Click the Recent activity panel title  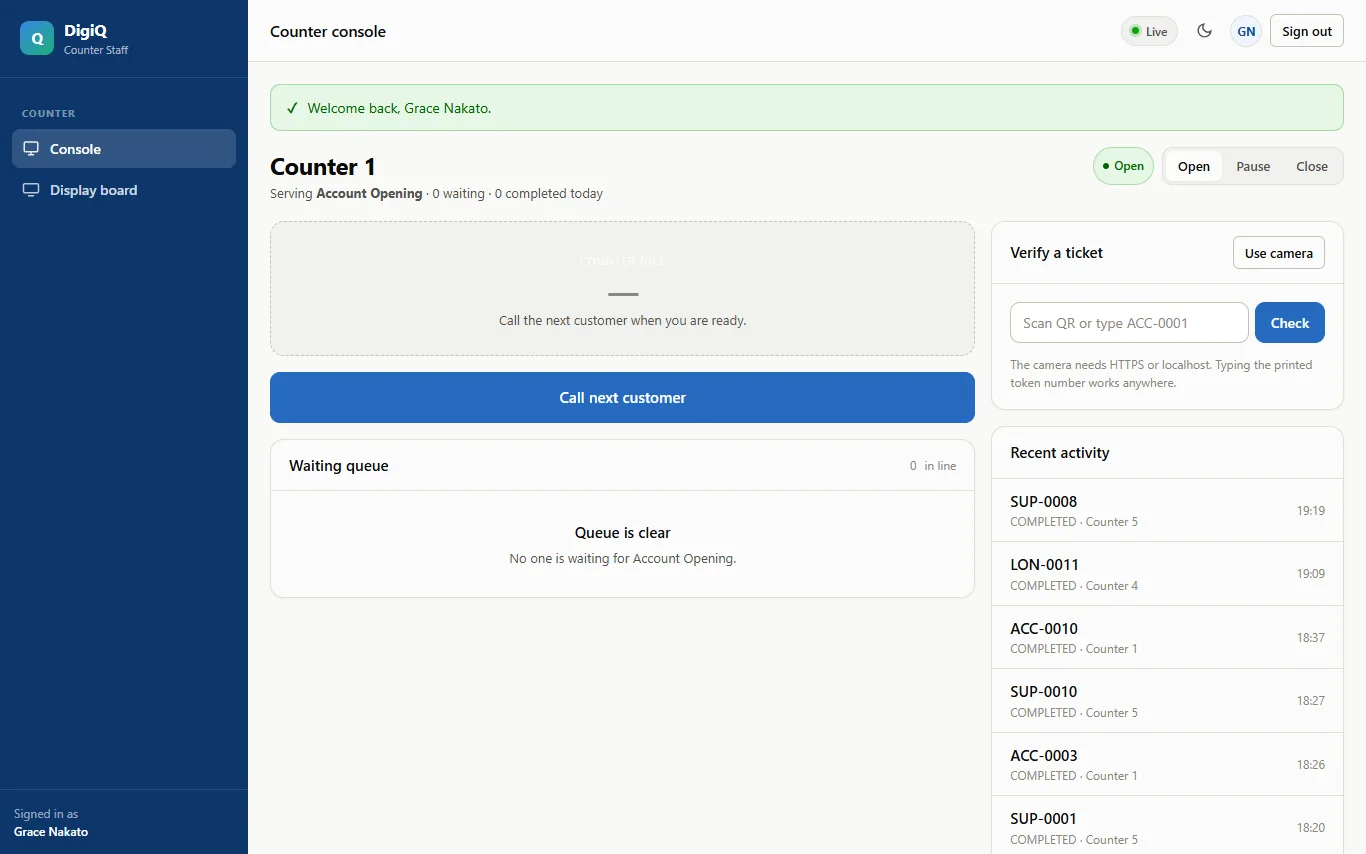pyautogui.click(x=1060, y=453)
